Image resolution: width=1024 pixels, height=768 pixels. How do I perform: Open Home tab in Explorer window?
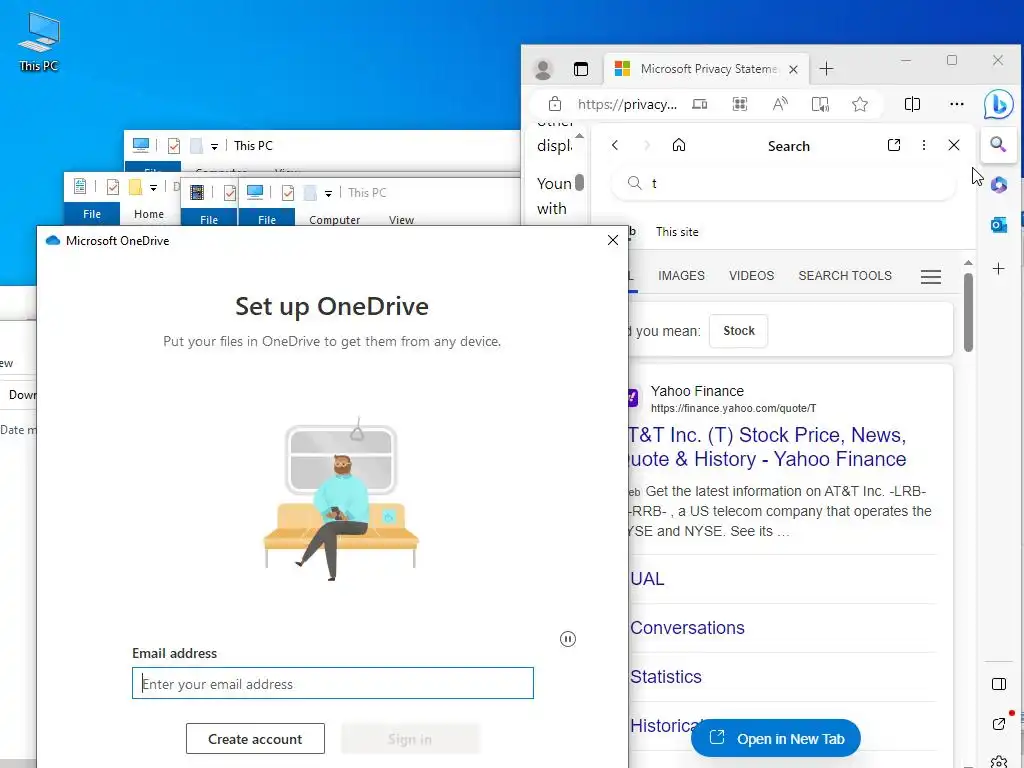tap(149, 214)
